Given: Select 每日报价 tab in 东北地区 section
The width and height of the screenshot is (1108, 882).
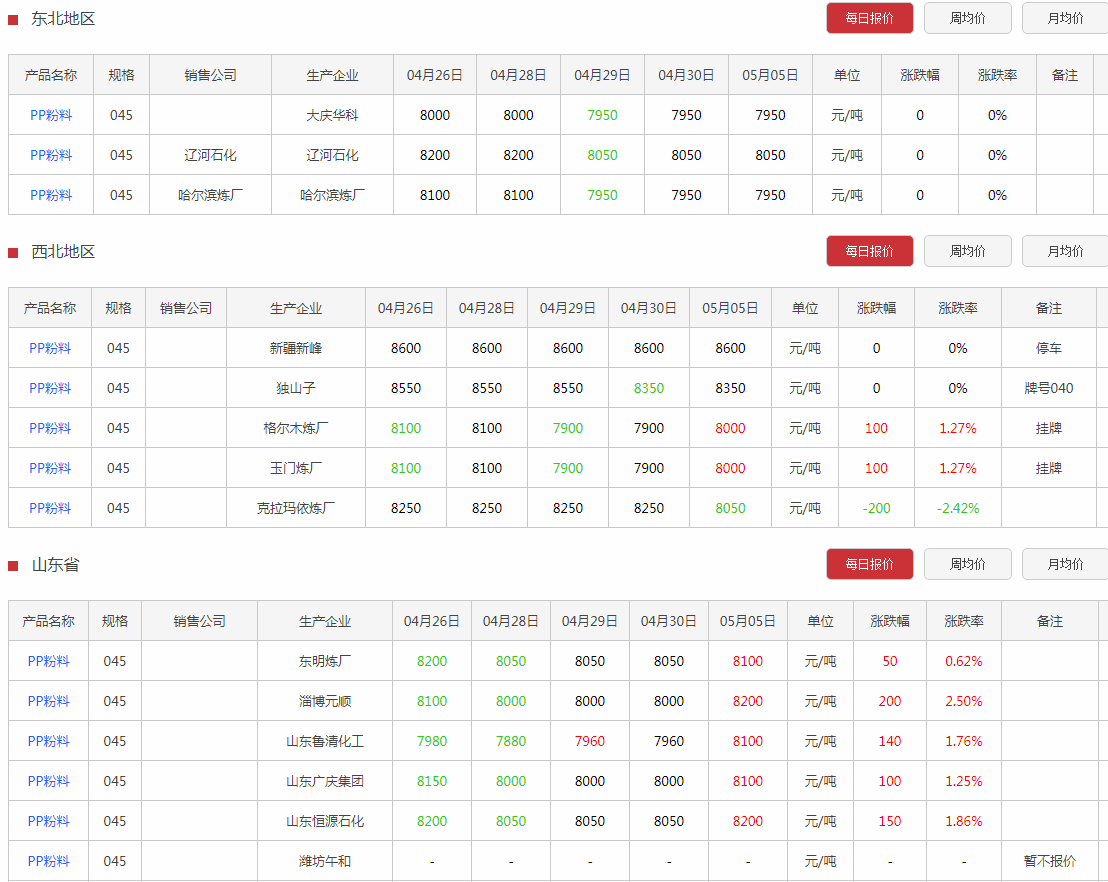Looking at the screenshot, I should 869,18.
